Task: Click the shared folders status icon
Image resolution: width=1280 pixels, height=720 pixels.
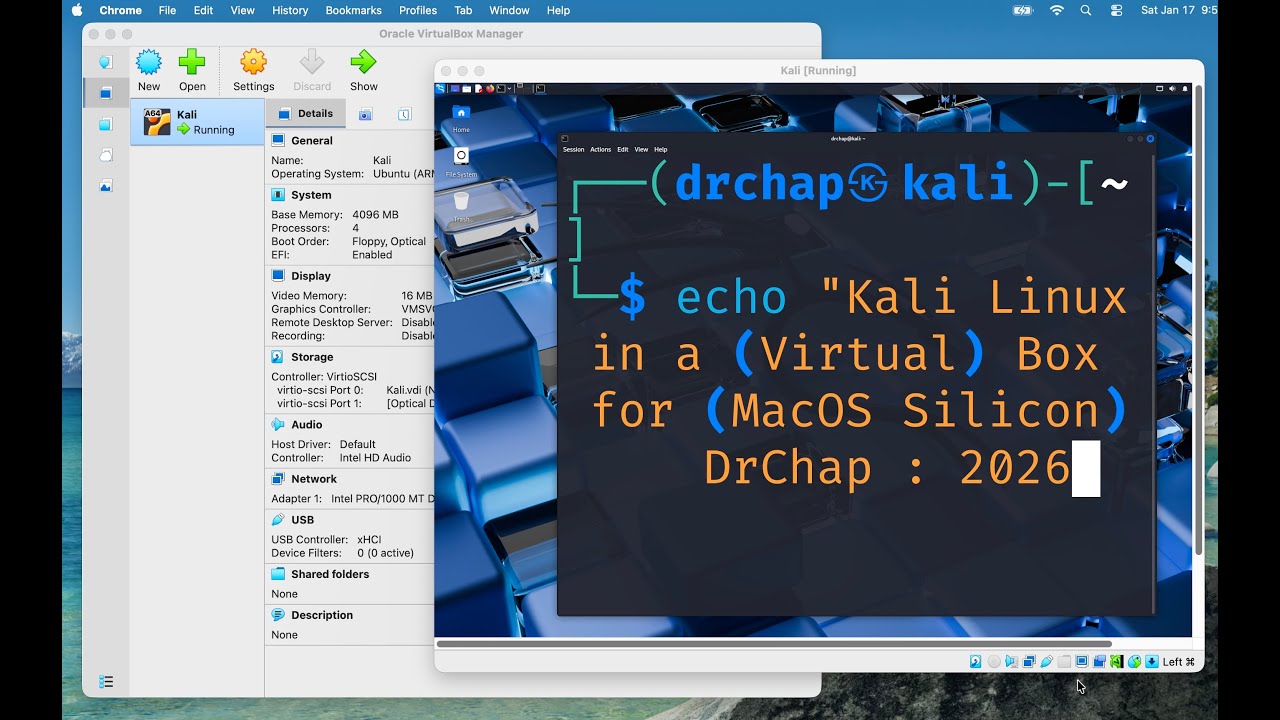Action: pyautogui.click(x=1064, y=662)
